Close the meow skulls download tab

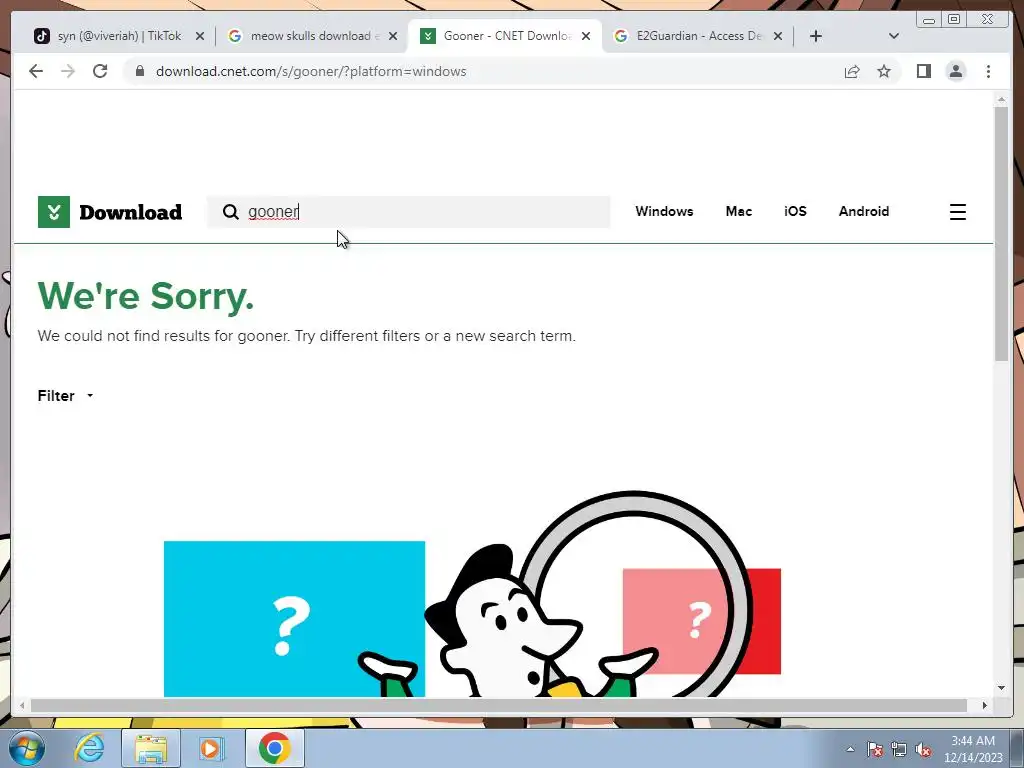(392, 36)
